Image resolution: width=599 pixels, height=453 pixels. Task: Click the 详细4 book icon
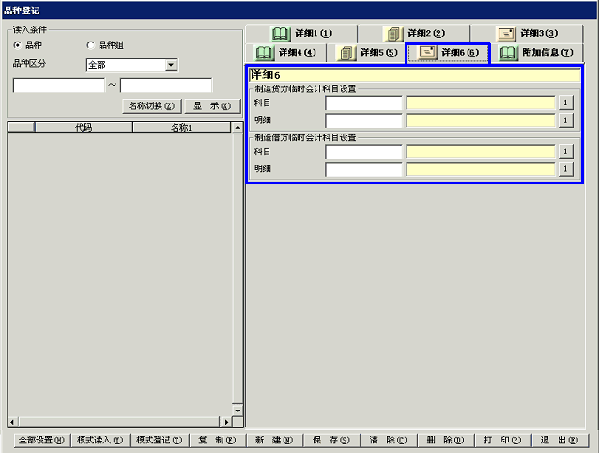tap(264, 52)
